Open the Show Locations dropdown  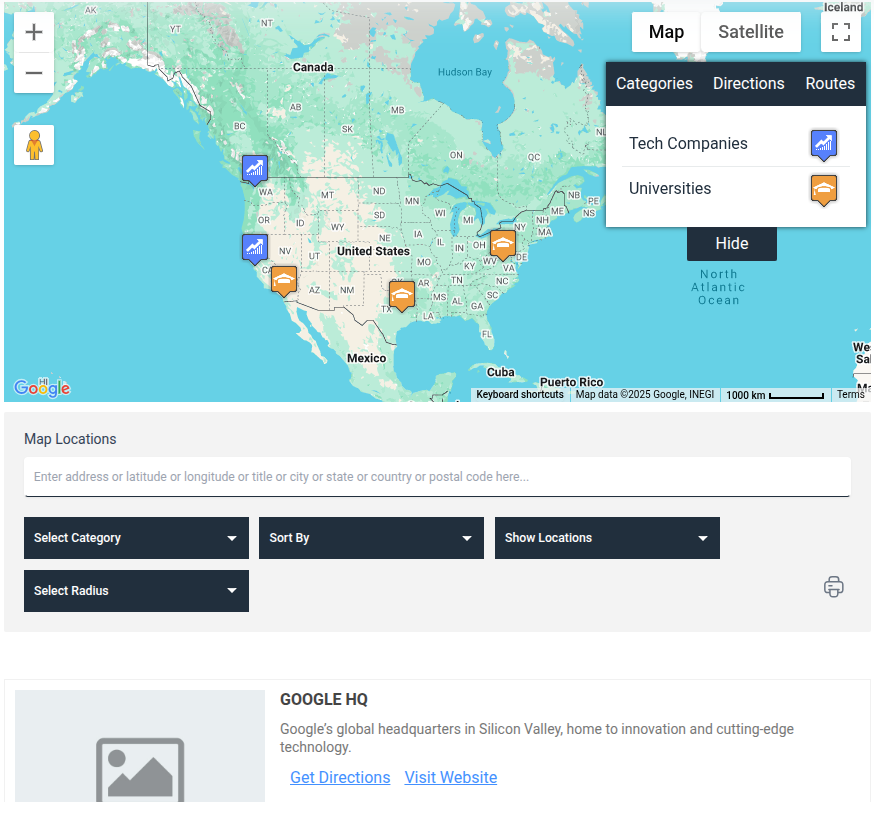tap(607, 538)
